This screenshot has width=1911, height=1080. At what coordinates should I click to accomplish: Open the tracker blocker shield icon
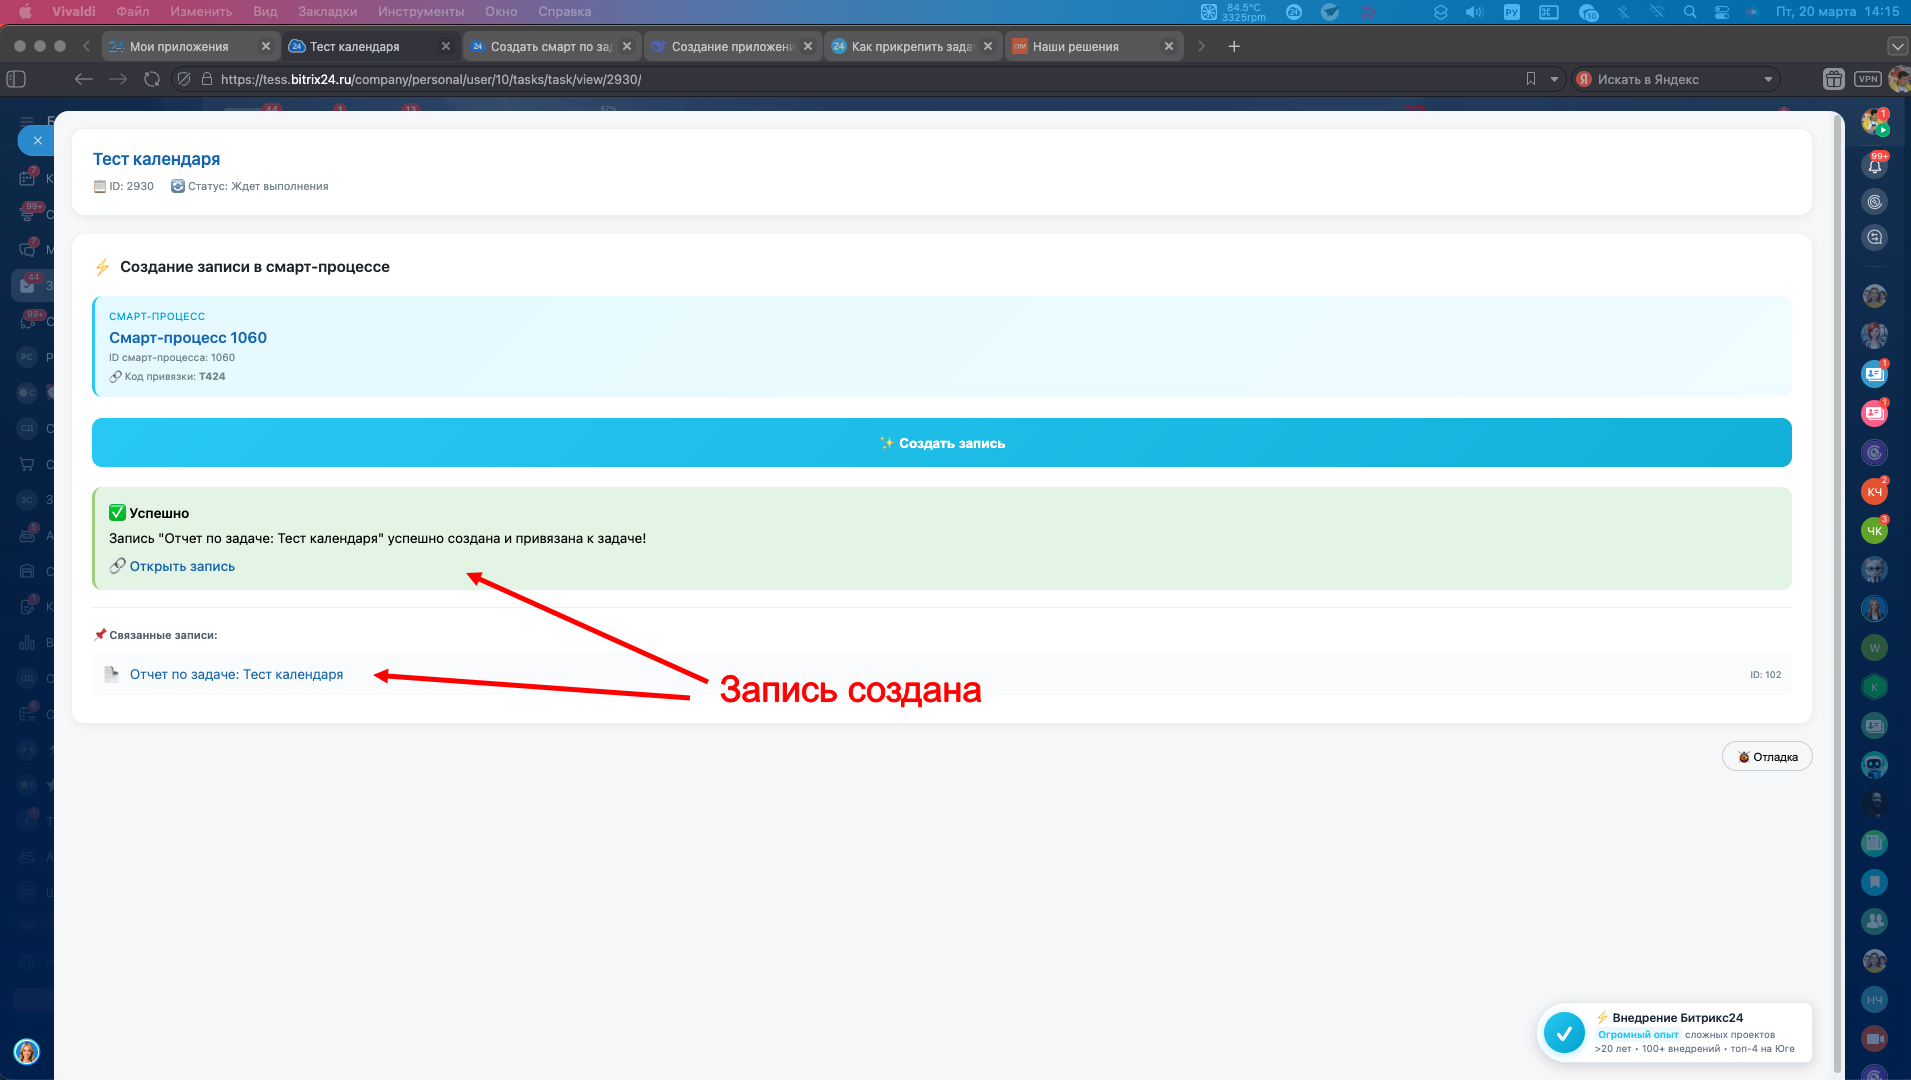click(x=184, y=79)
